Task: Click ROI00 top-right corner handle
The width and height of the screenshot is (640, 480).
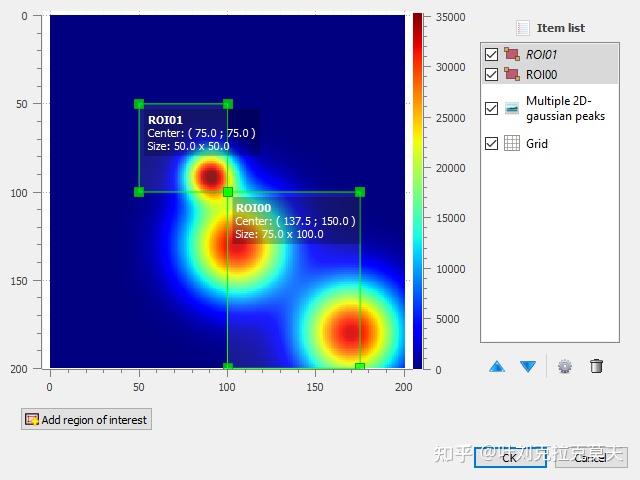Action: (360, 192)
